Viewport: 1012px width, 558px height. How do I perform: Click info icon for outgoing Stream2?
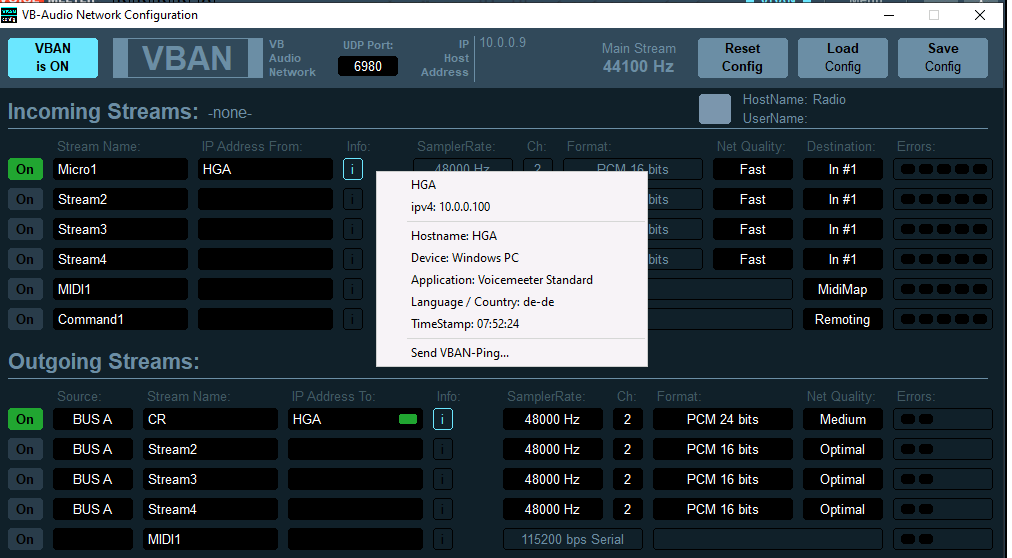[x=443, y=449]
